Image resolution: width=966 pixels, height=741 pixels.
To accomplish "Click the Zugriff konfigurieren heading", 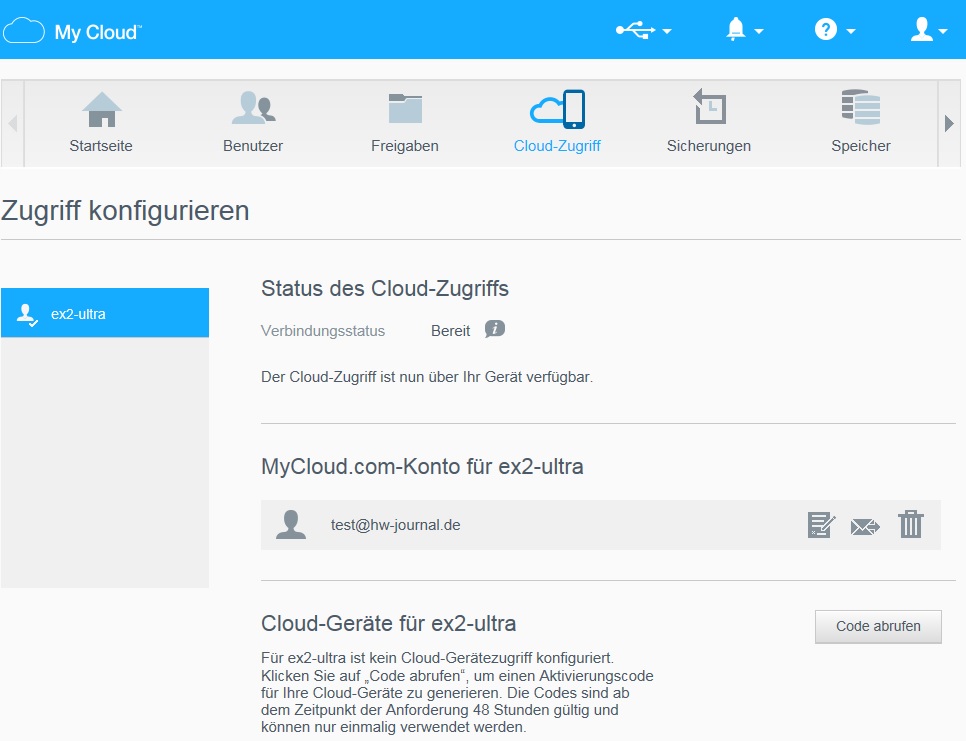I will pyautogui.click(x=125, y=211).
